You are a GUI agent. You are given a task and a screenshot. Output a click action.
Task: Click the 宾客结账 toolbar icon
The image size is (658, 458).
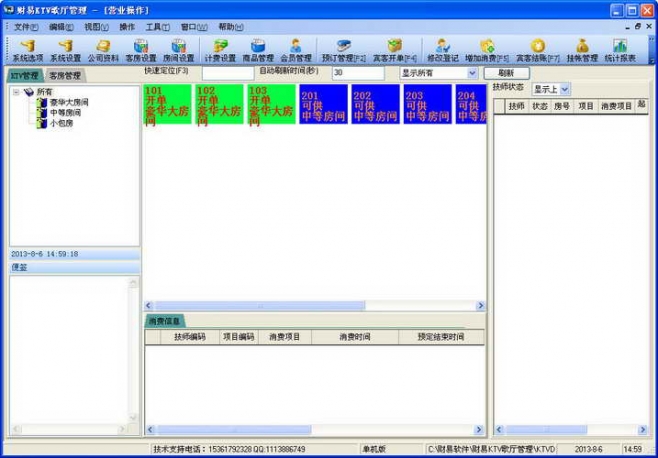click(x=537, y=50)
